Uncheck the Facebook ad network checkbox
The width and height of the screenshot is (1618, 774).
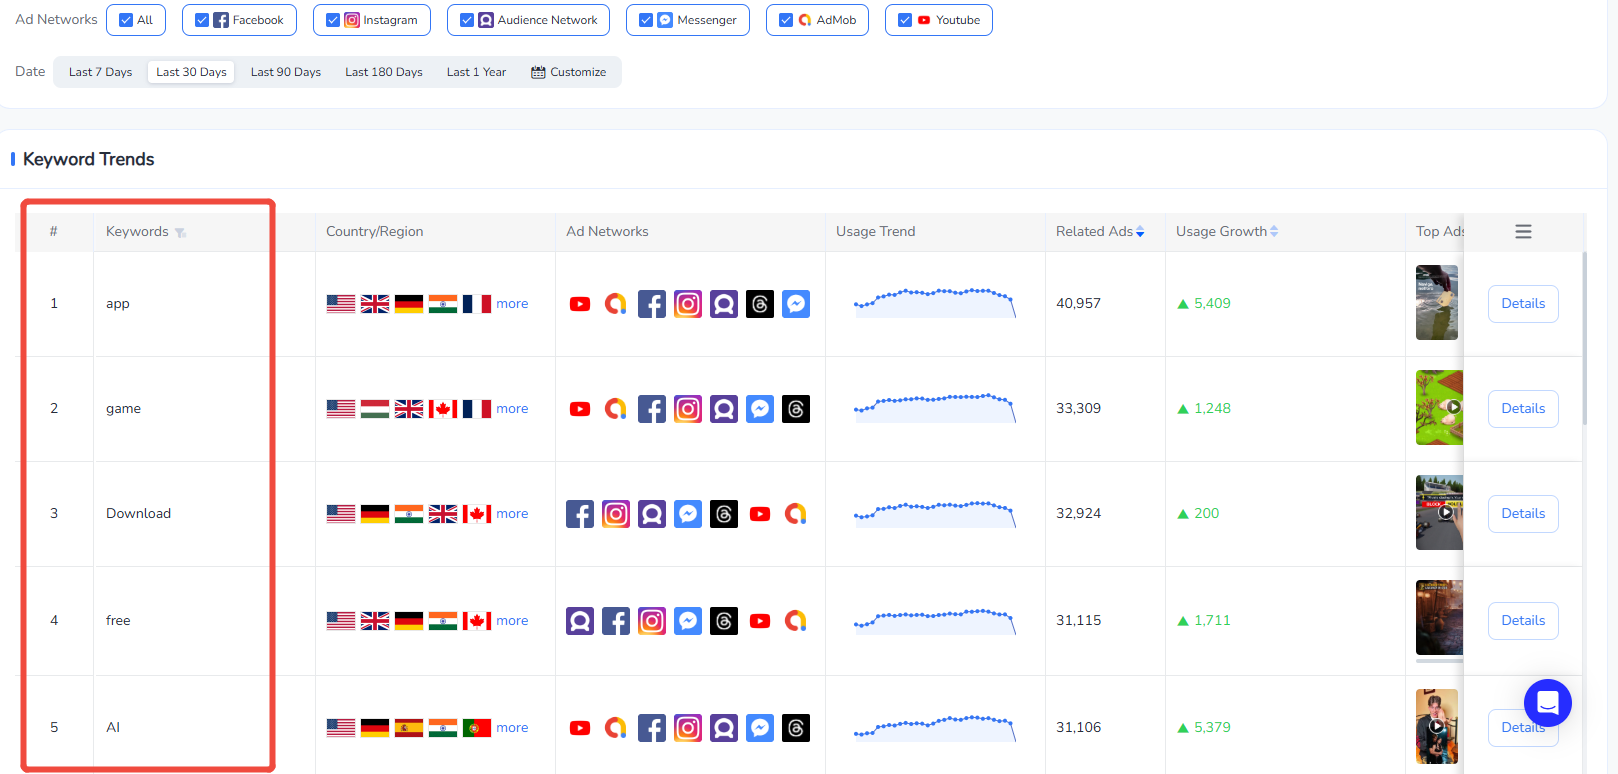click(202, 20)
